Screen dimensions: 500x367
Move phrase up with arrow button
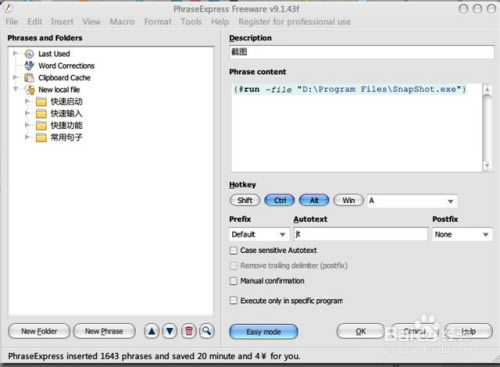point(152,331)
